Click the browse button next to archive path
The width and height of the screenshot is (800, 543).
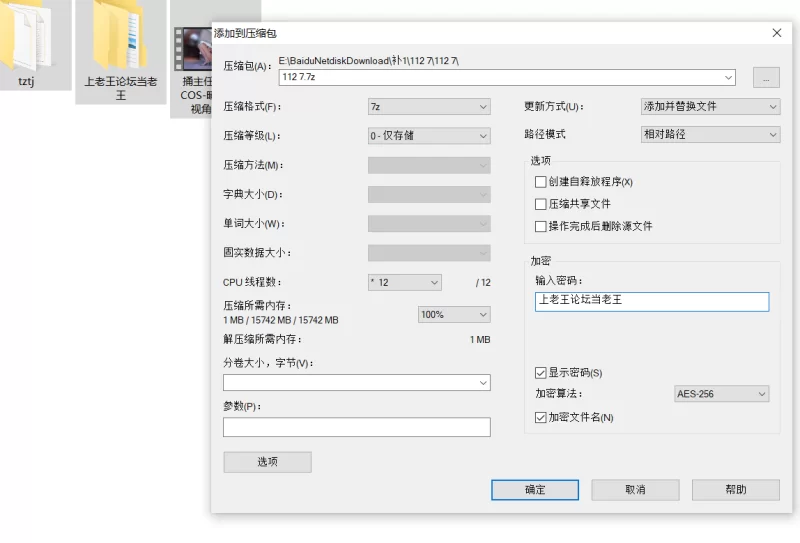(x=765, y=77)
